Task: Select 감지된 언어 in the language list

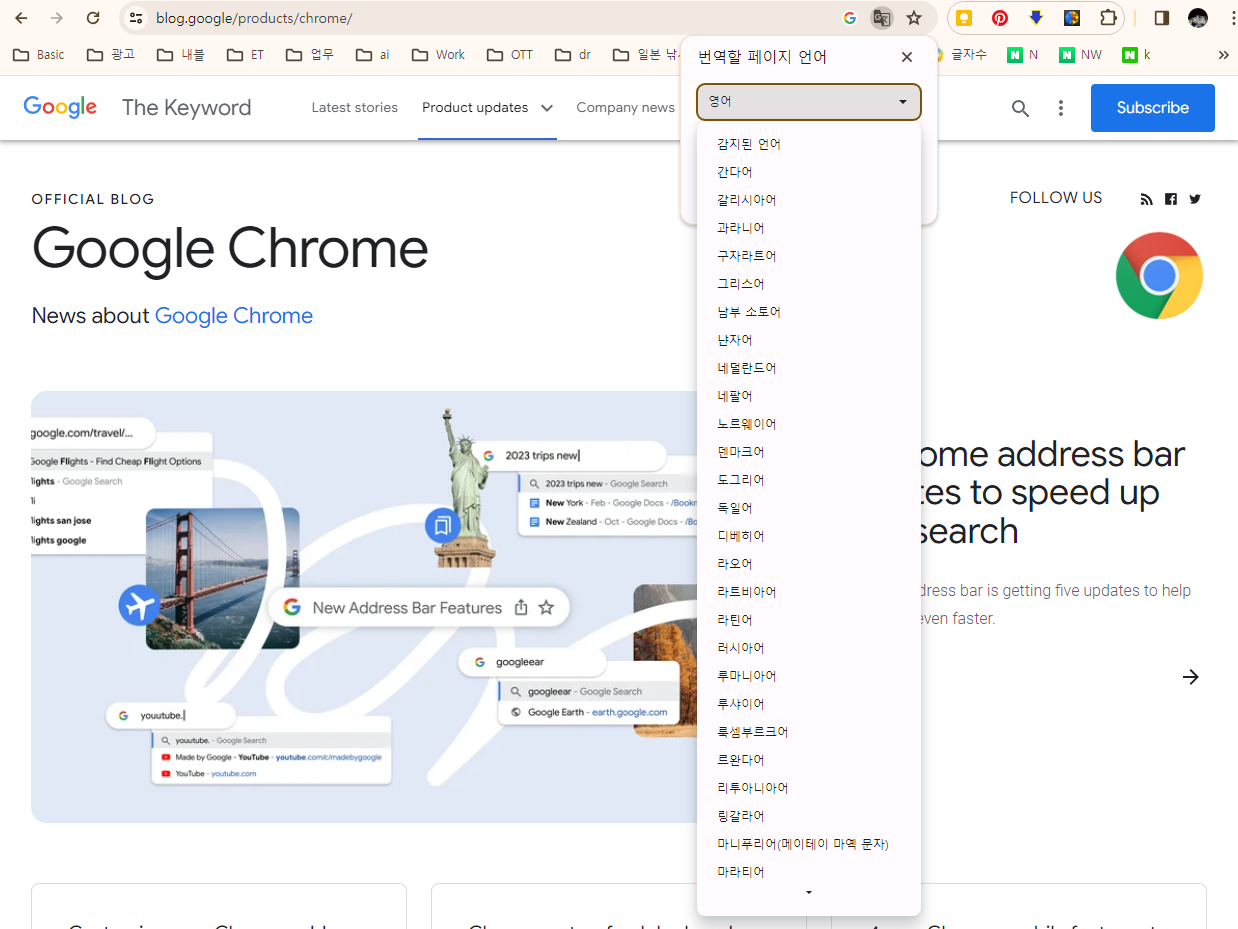Action: pos(808,144)
